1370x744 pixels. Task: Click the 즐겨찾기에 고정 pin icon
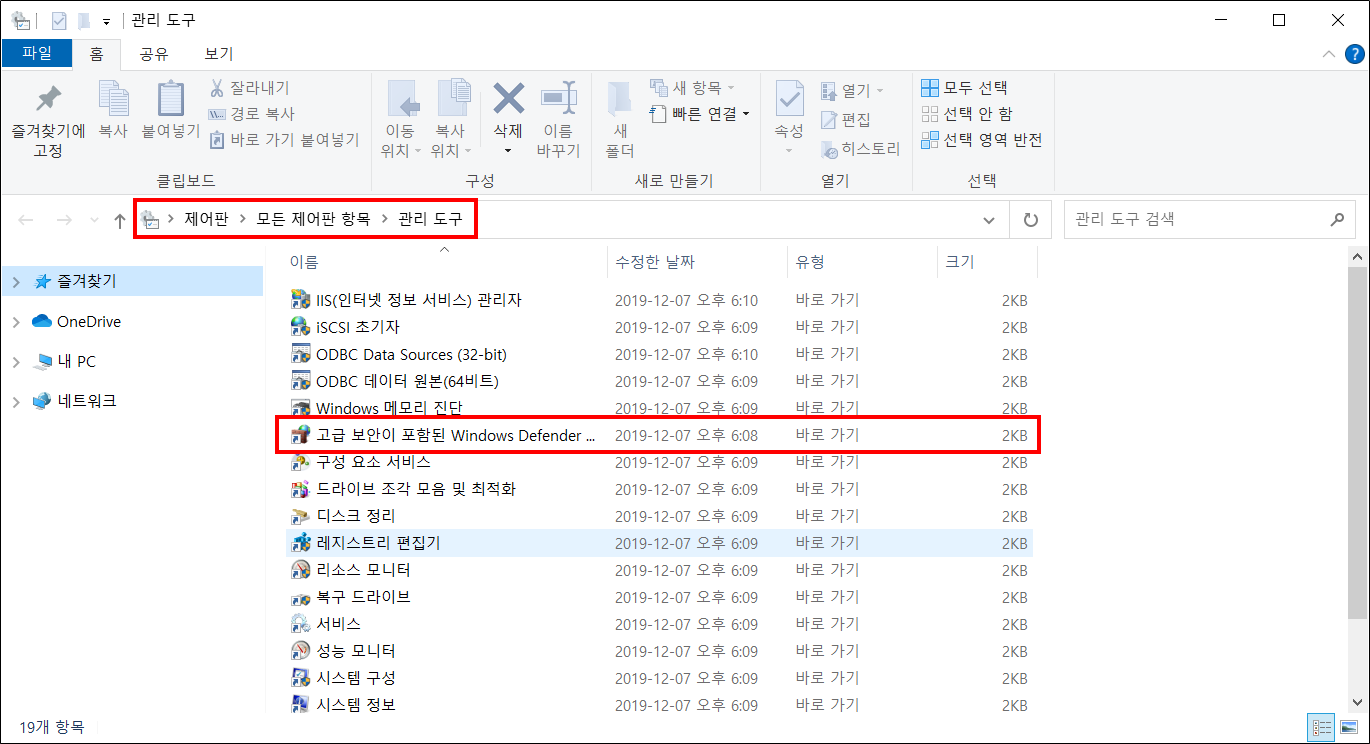pos(47,99)
